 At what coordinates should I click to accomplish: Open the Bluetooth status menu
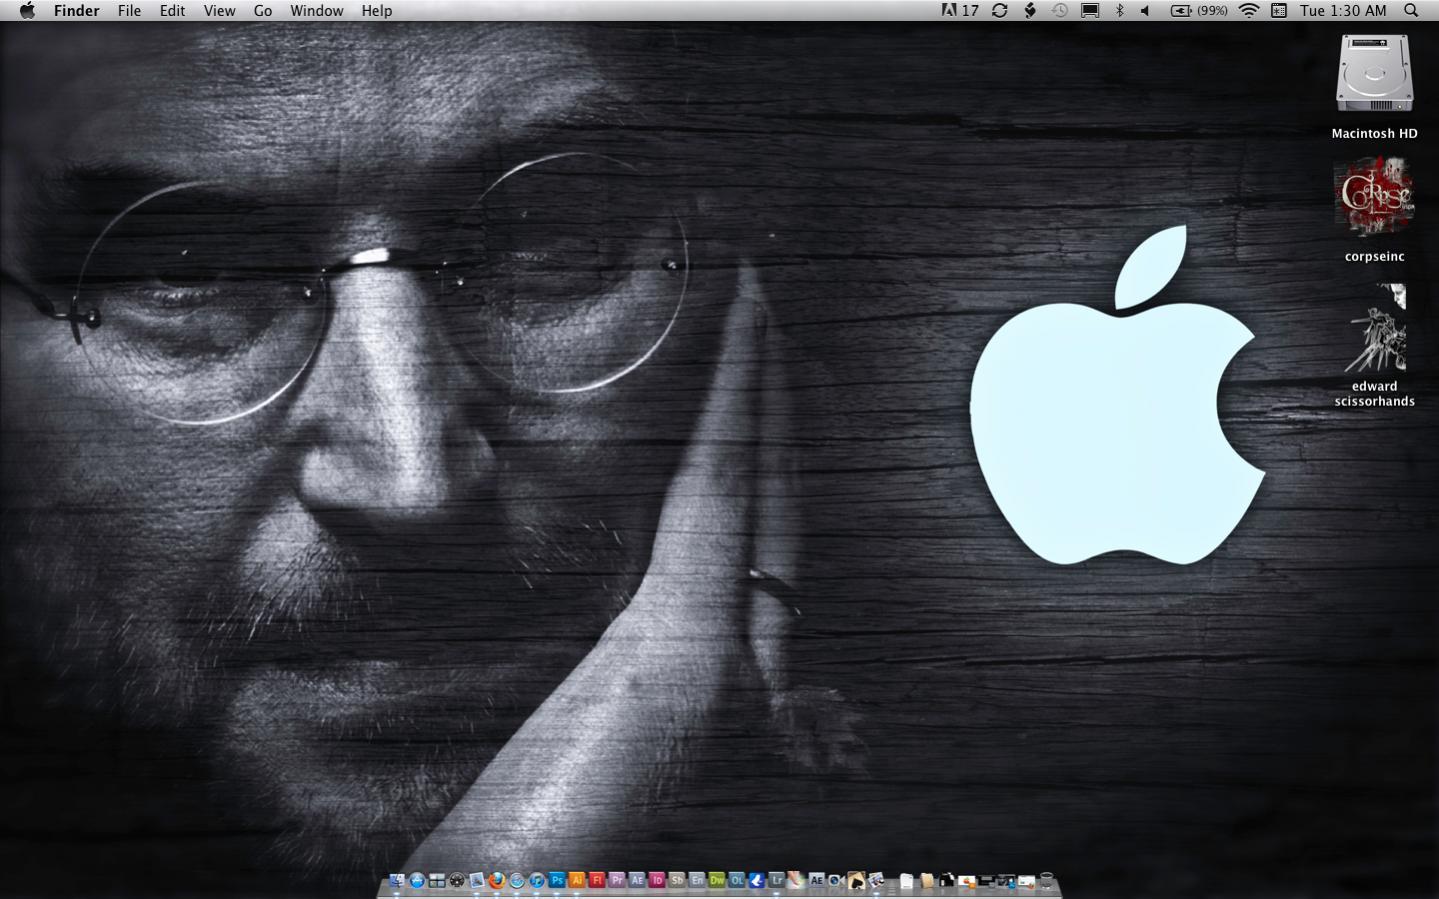pyautogui.click(x=1120, y=10)
